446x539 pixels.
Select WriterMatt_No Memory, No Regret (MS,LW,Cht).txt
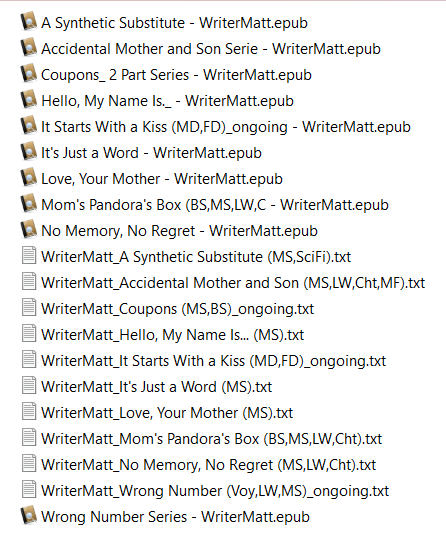coord(209,465)
